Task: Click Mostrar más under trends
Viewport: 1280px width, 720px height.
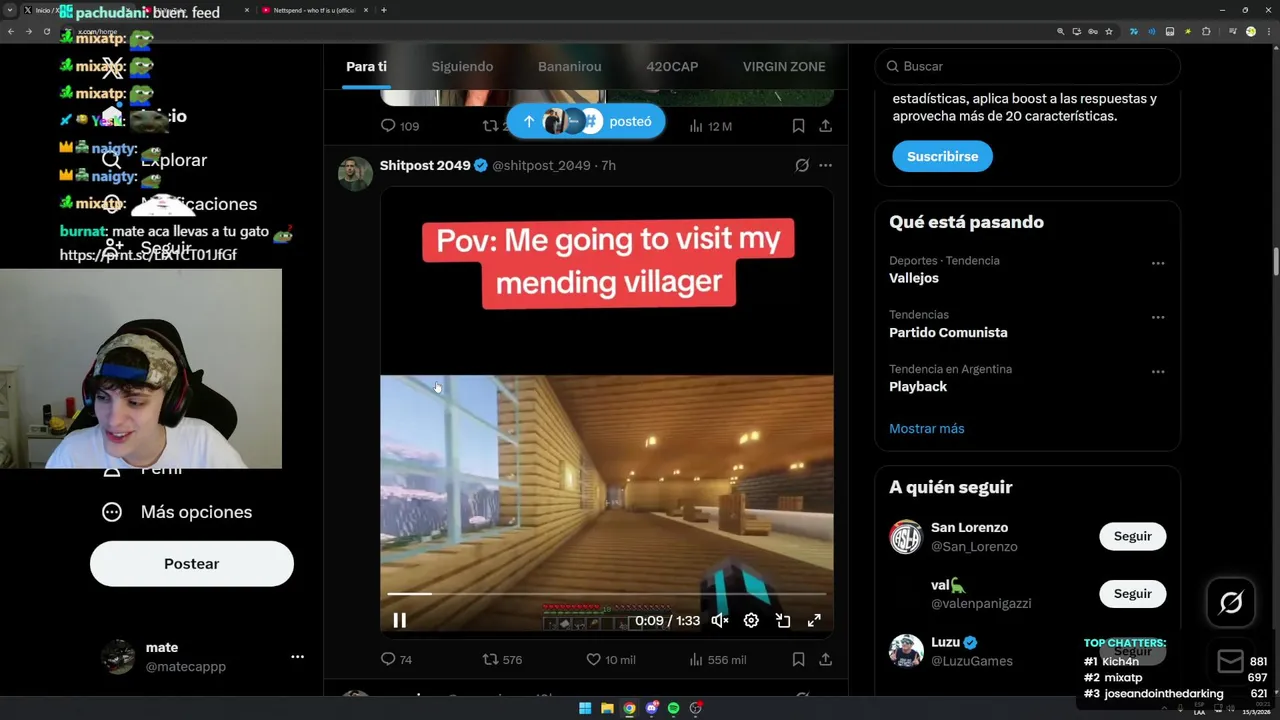Action: click(927, 428)
